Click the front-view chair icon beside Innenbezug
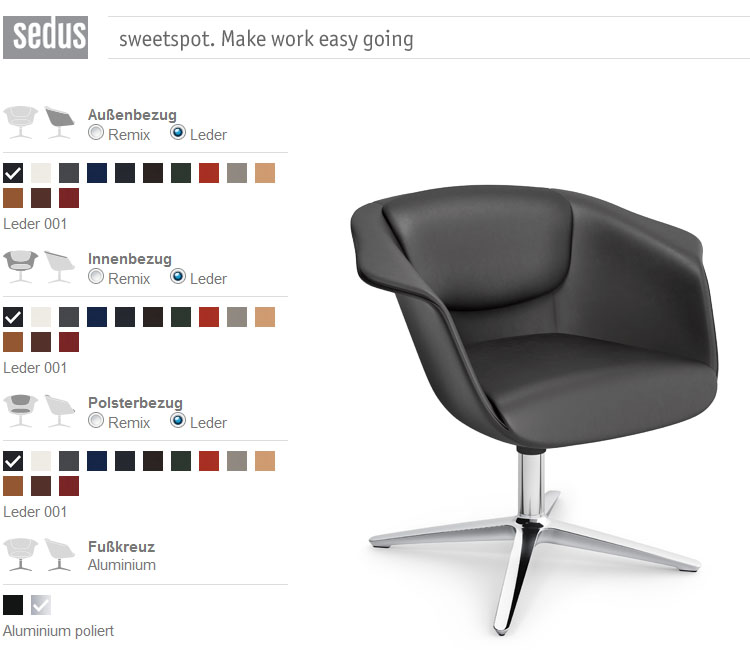This screenshot has height=650, width=750. 21,266
